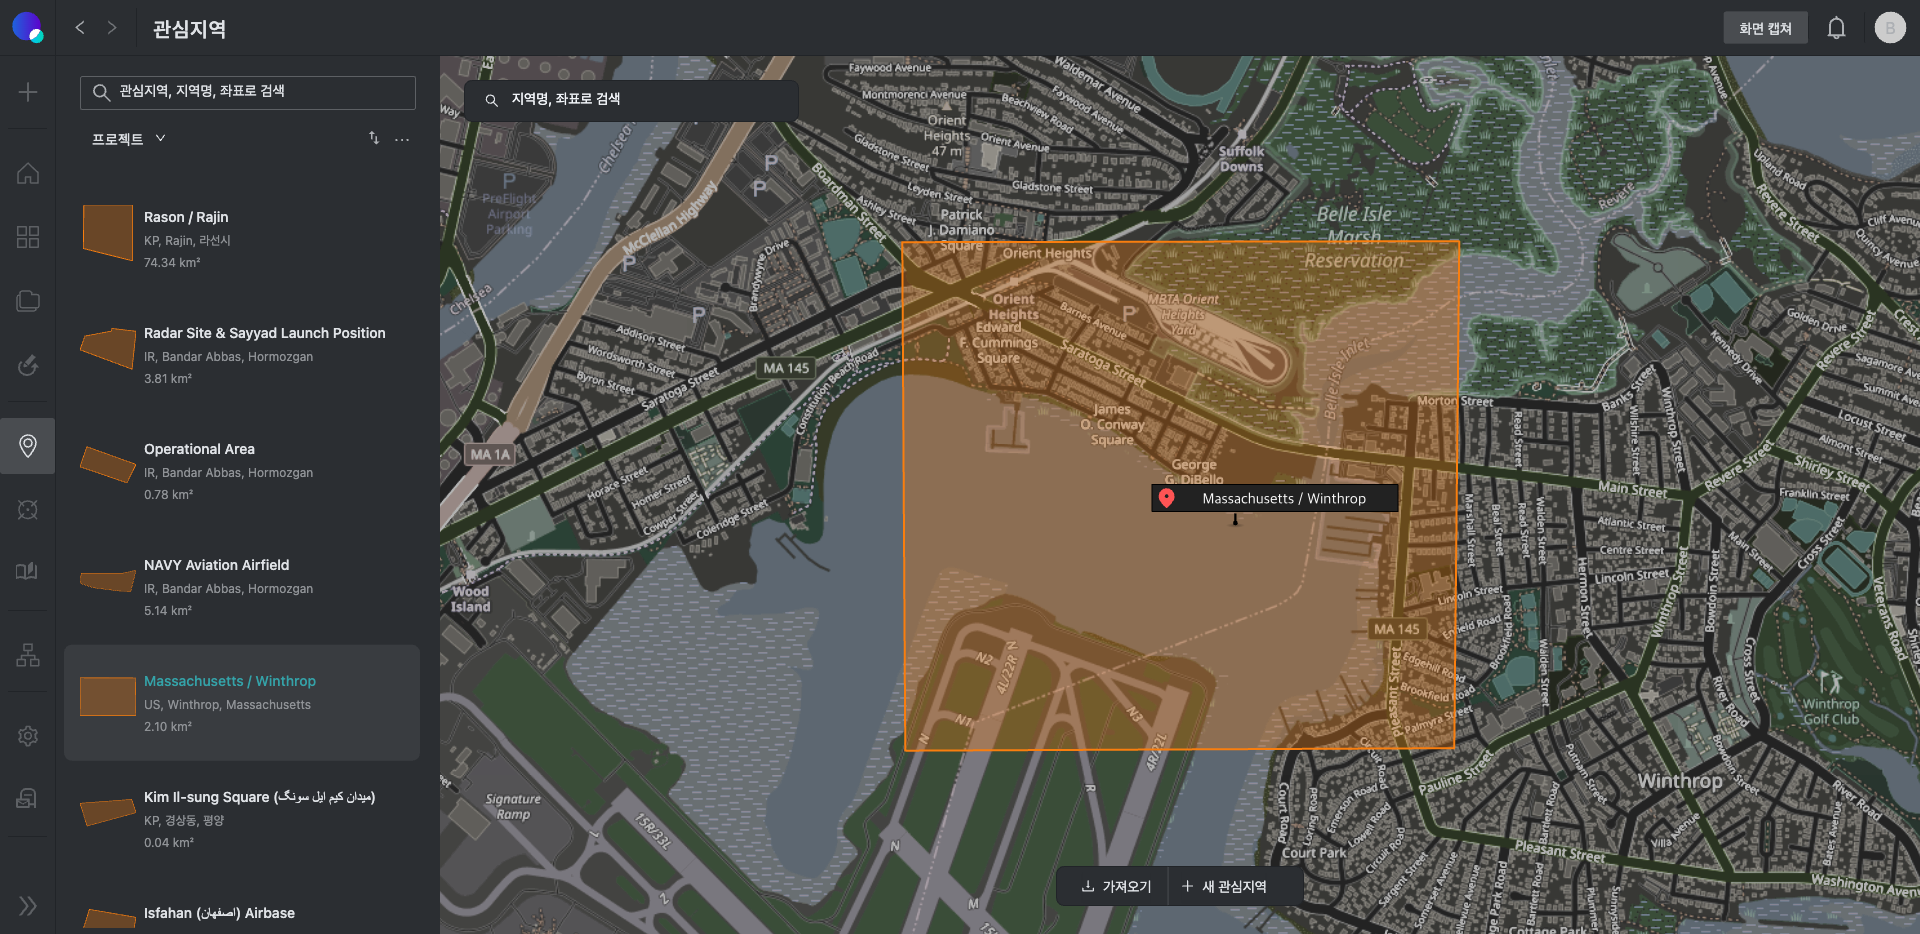Select the NAVY Aviation Airfield entry
Screen dimensions: 1920x934
242,587
